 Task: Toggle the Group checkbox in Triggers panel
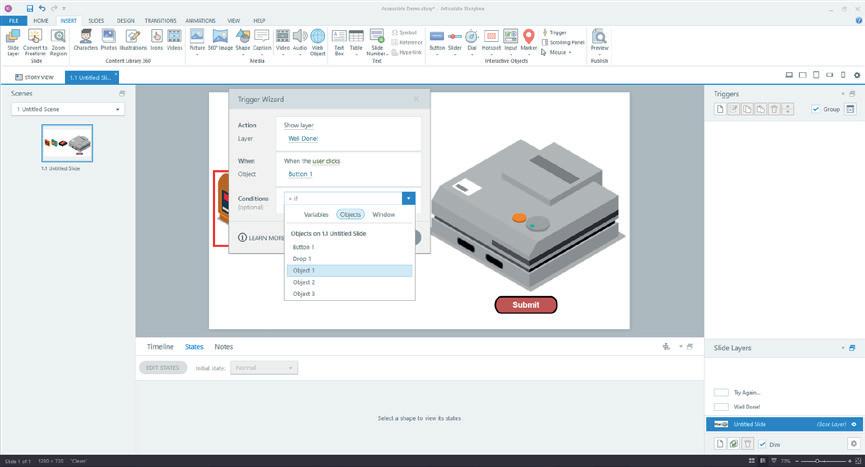point(815,109)
